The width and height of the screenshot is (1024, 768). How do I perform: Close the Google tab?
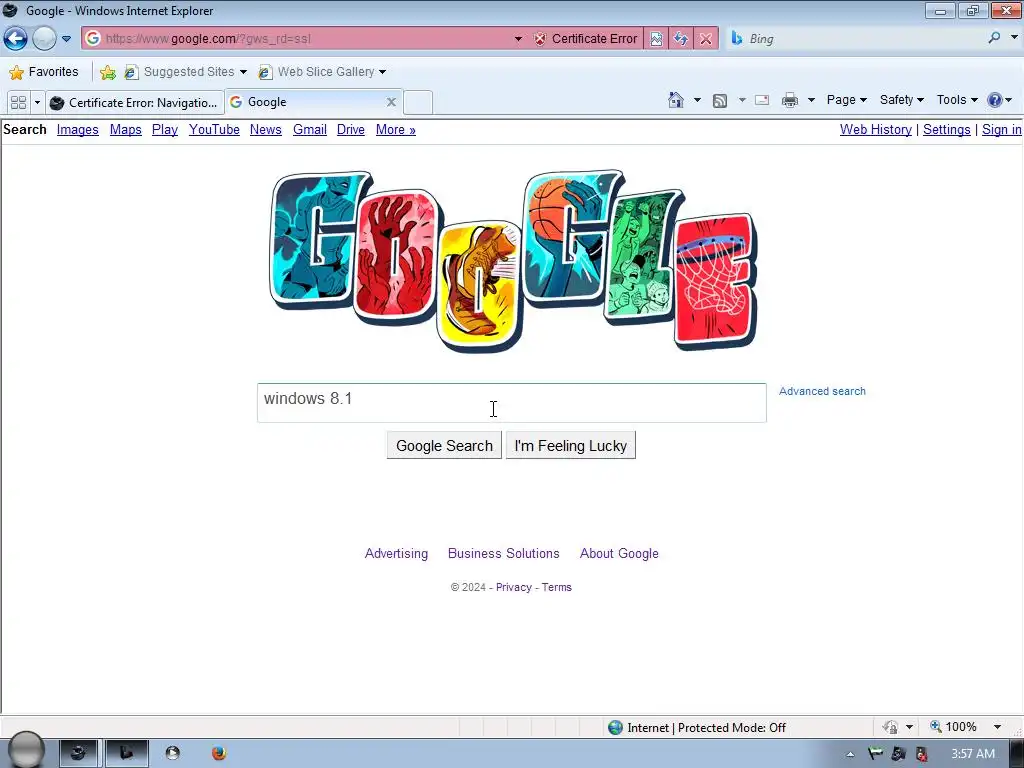[391, 103]
